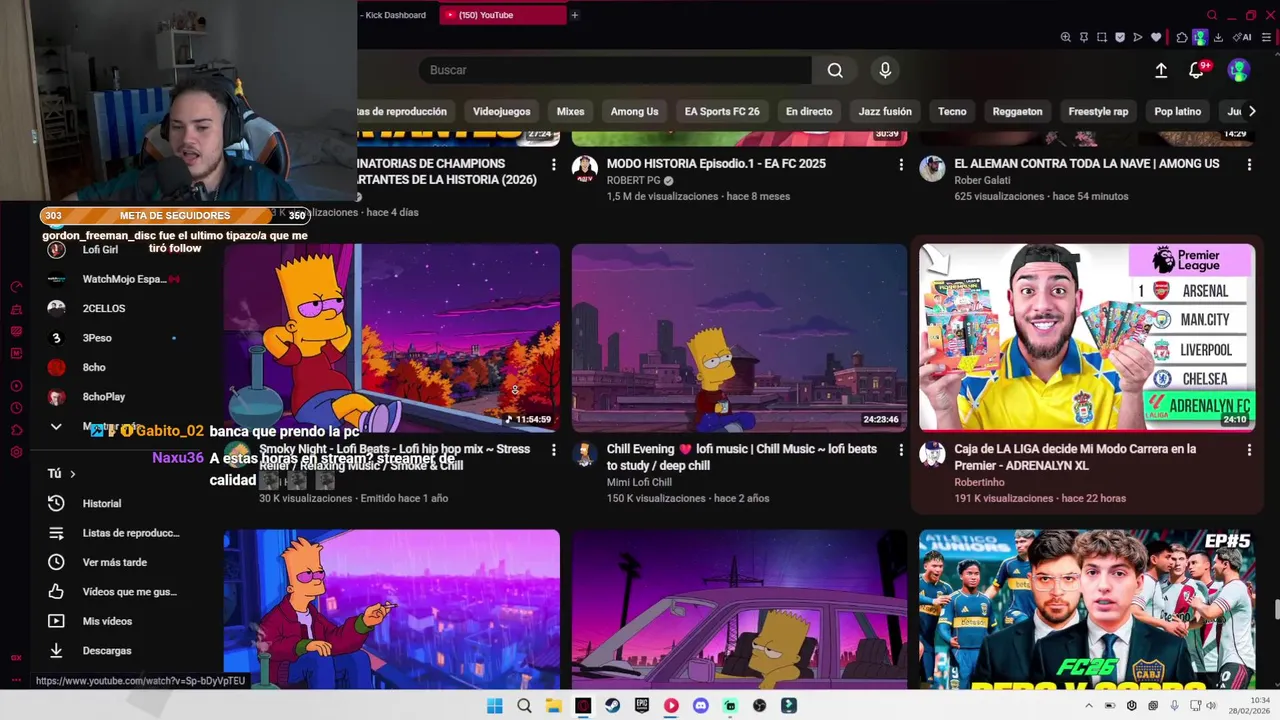Open browser easy setup sliders icon
The height and width of the screenshot is (720, 1280).
point(1267,37)
